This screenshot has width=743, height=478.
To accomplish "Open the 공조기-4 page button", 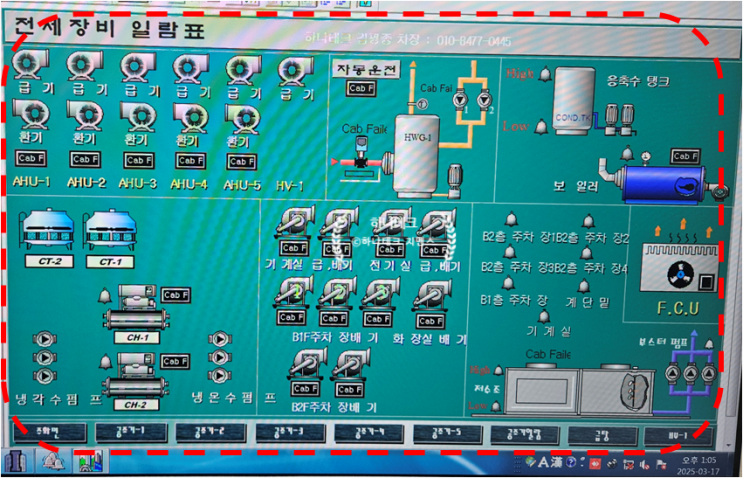I will point(370,433).
